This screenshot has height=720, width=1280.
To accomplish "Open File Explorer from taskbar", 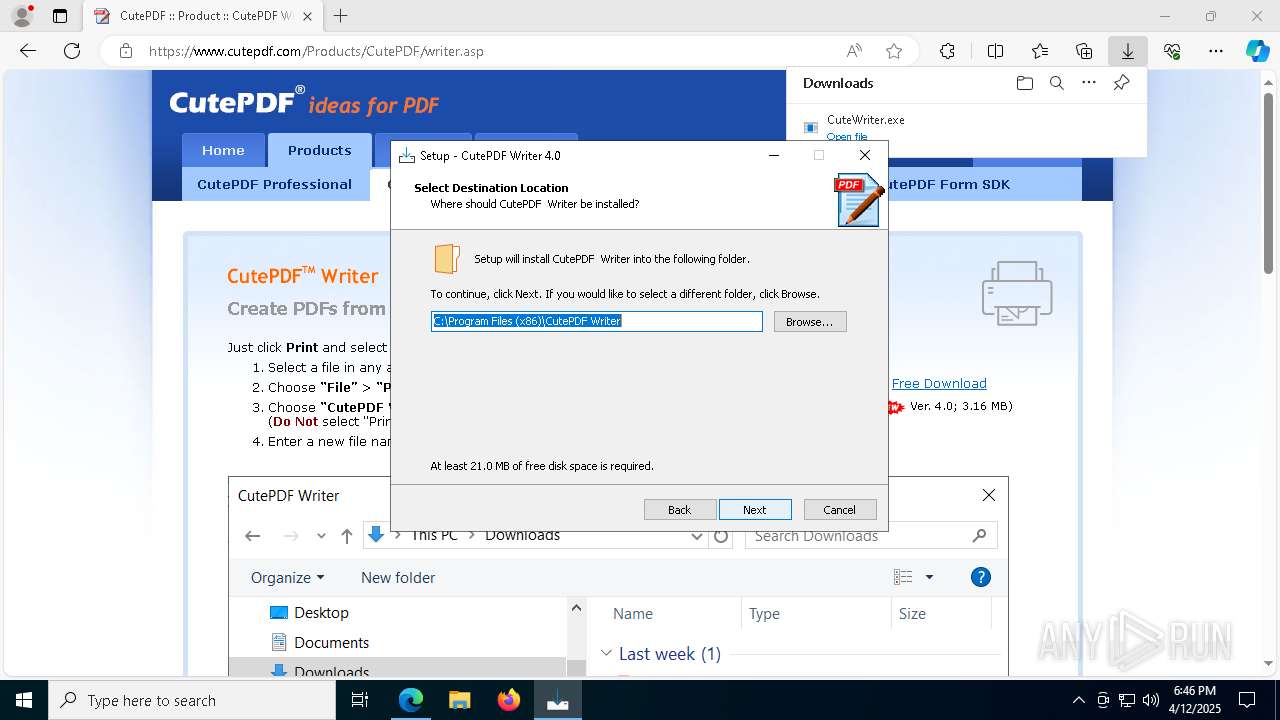I will pos(460,700).
